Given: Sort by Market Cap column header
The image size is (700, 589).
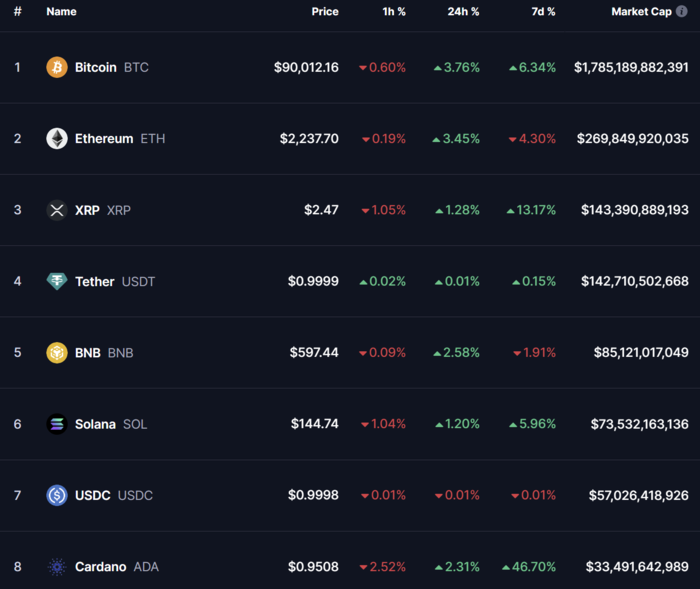Looking at the screenshot, I should (642, 12).
